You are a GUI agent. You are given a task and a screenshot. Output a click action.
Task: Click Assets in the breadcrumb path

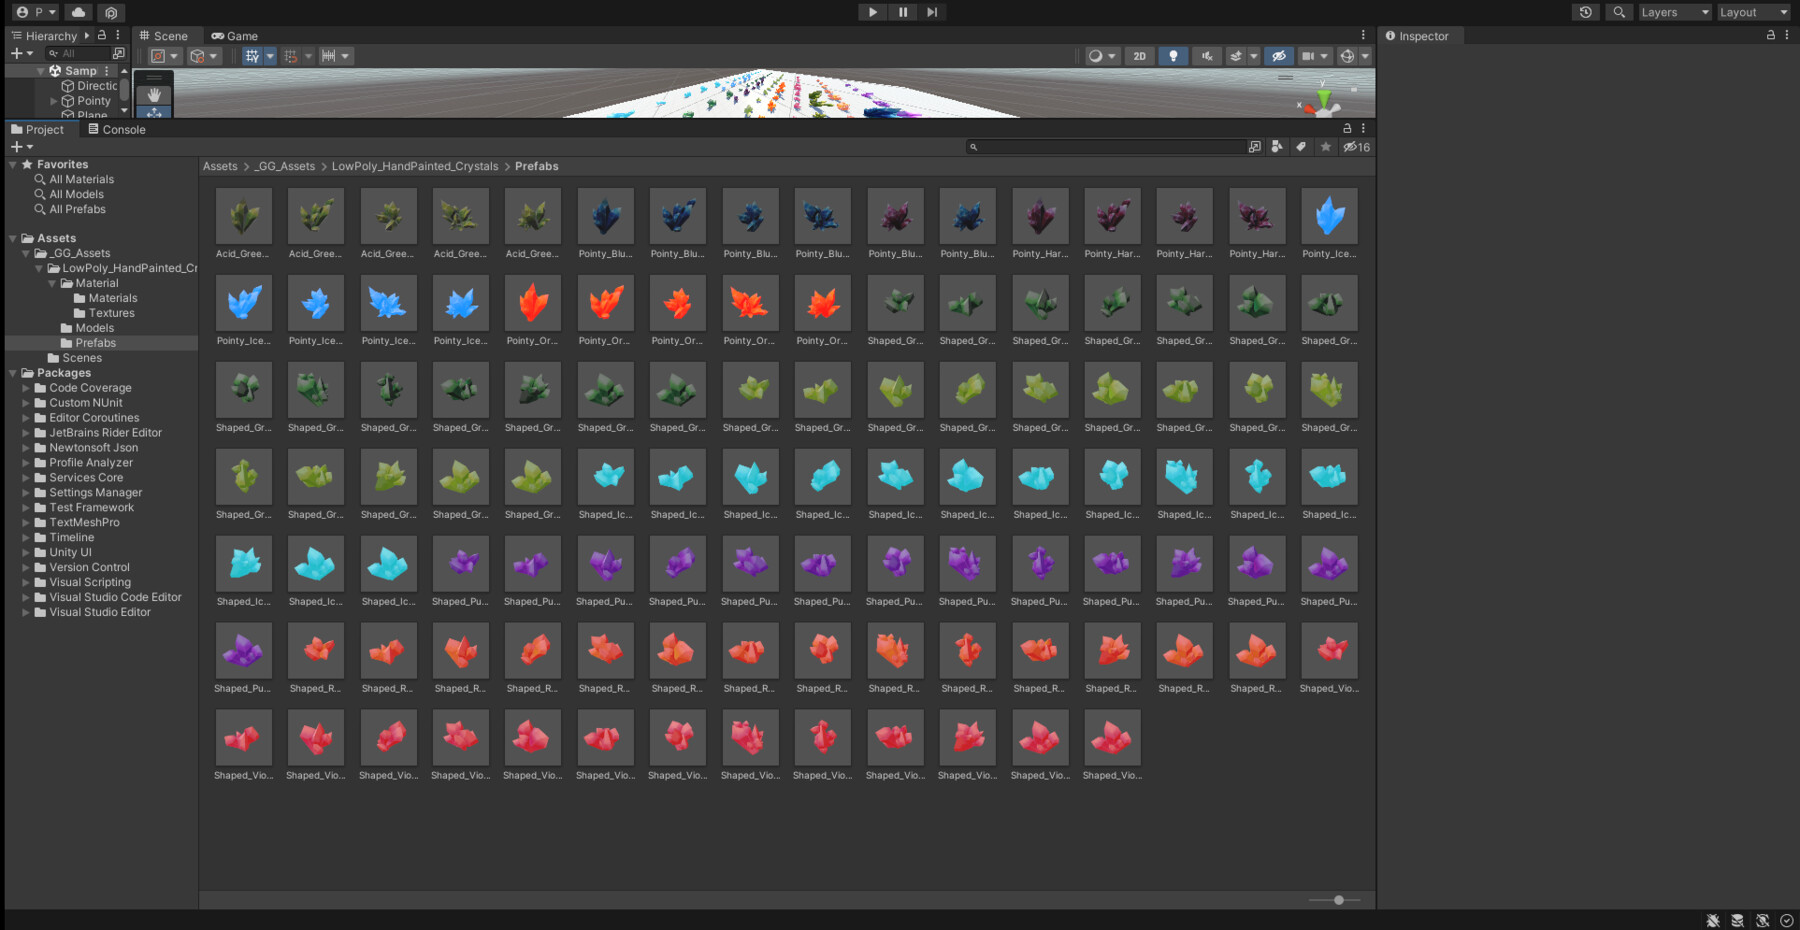220,166
